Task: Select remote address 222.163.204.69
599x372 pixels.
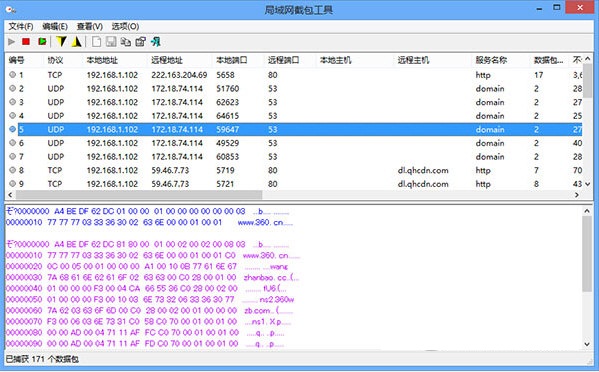Action: 179,75
